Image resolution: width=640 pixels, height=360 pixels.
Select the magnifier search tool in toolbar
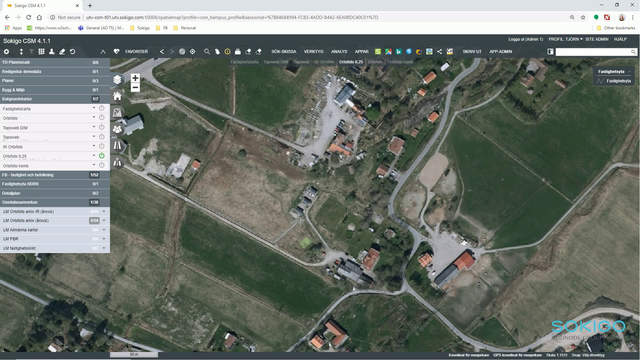point(207,51)
